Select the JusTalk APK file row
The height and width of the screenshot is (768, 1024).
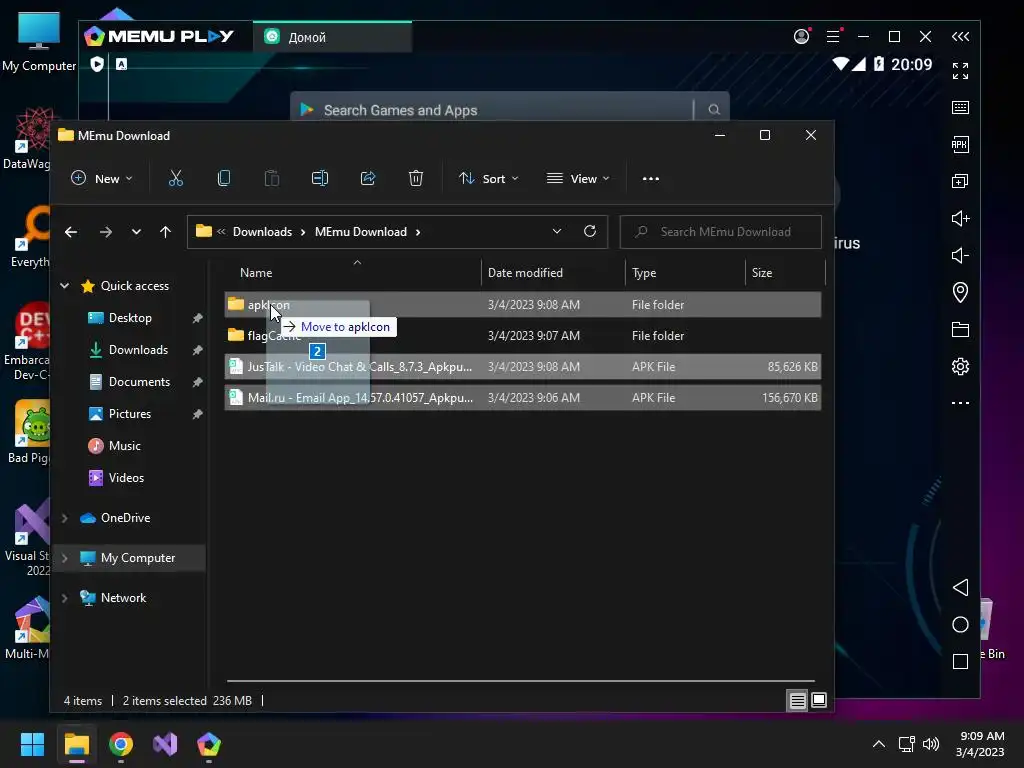click(522, 367)
